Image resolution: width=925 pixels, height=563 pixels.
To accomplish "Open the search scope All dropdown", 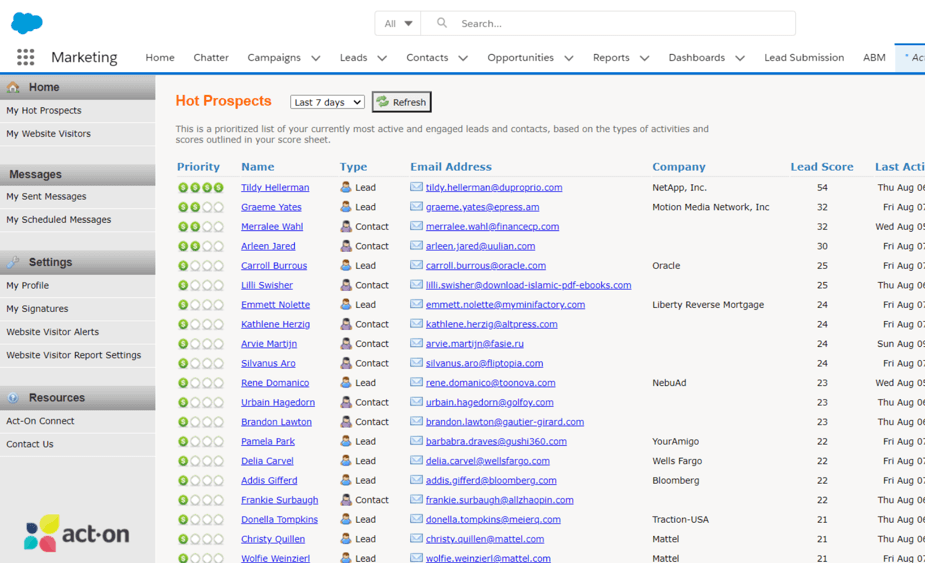I will 398,23.
